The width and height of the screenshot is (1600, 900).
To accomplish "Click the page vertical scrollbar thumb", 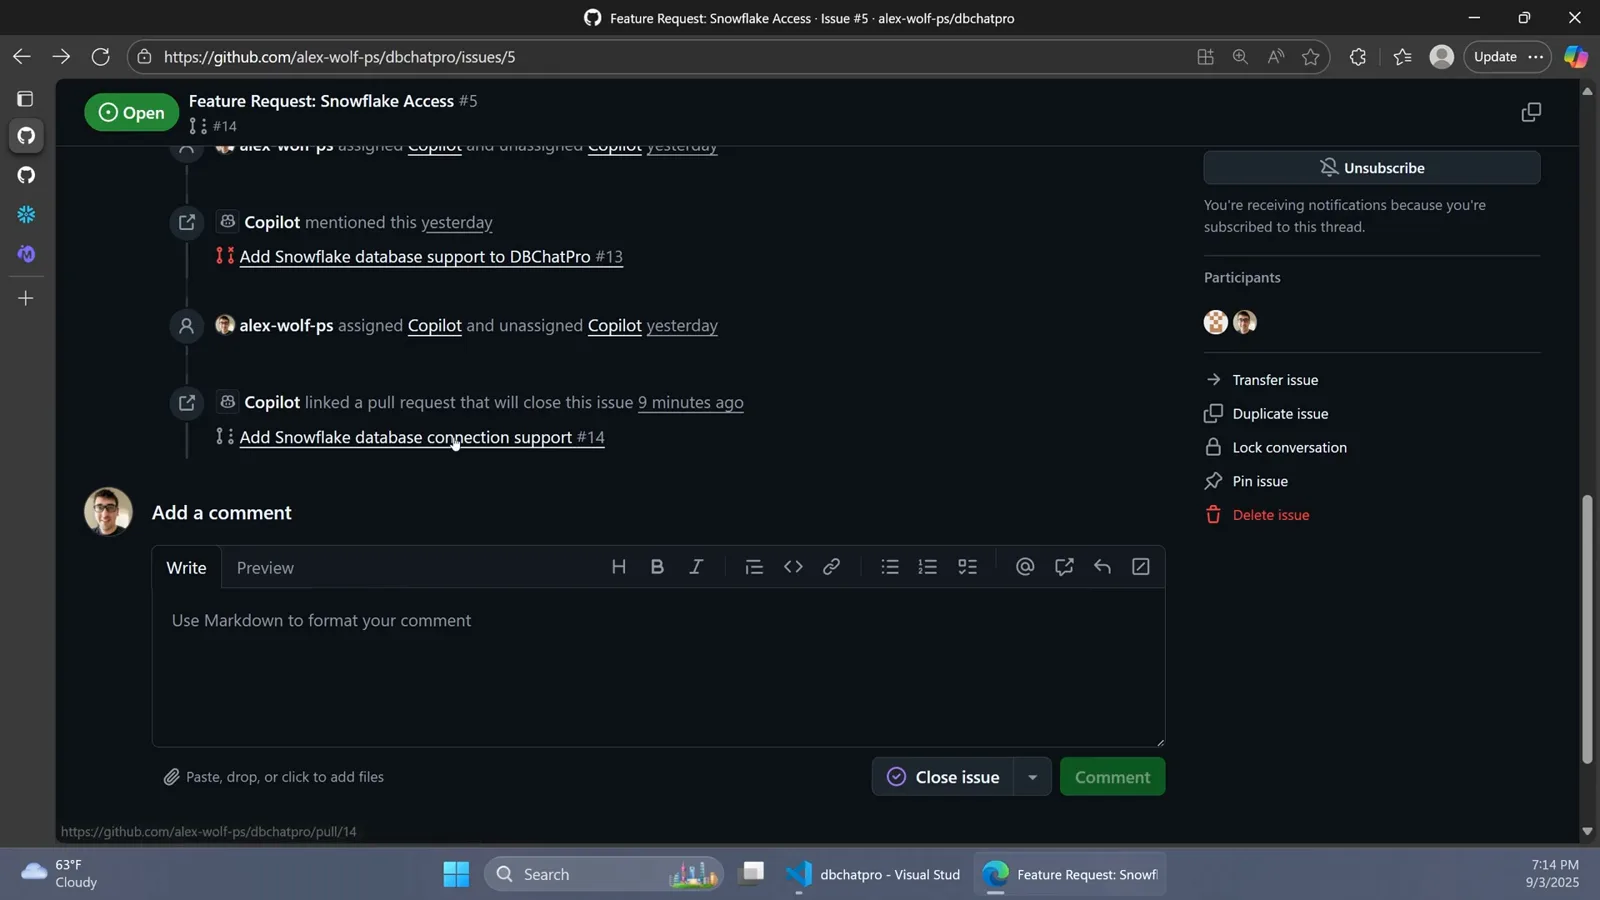I will tap(1586, 630).
